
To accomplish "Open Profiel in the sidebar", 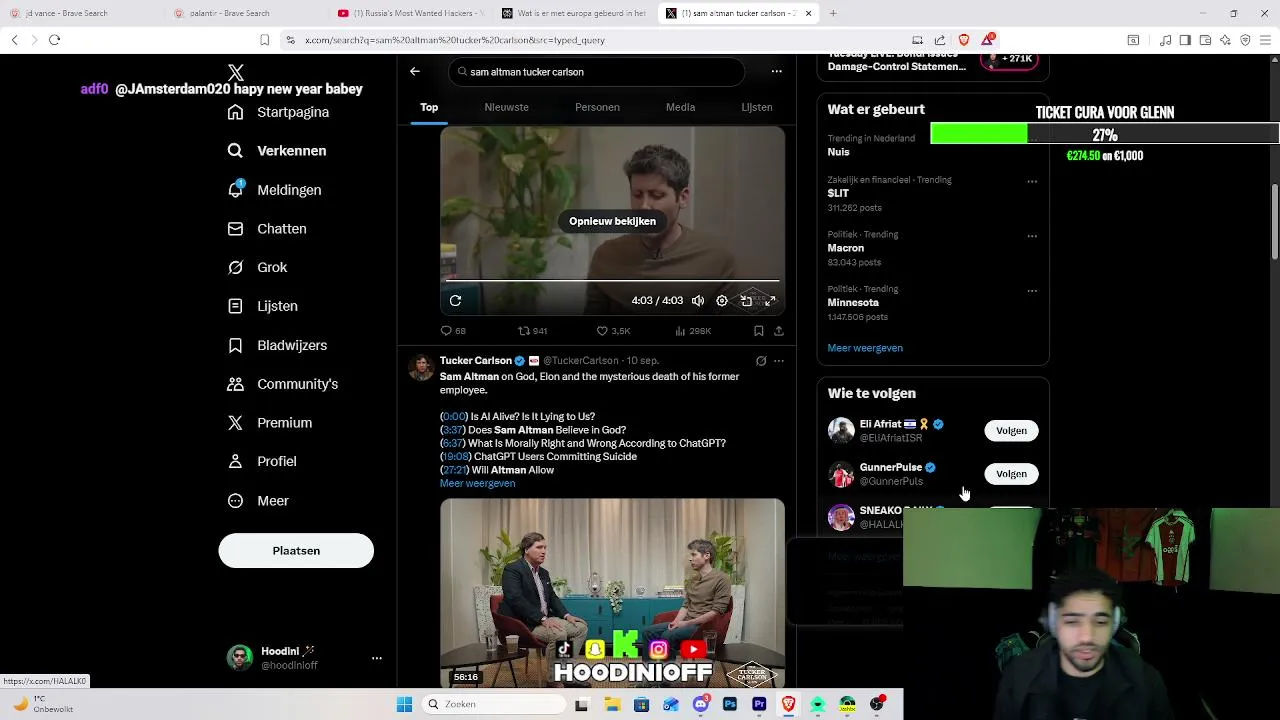I will pos(261,461).
